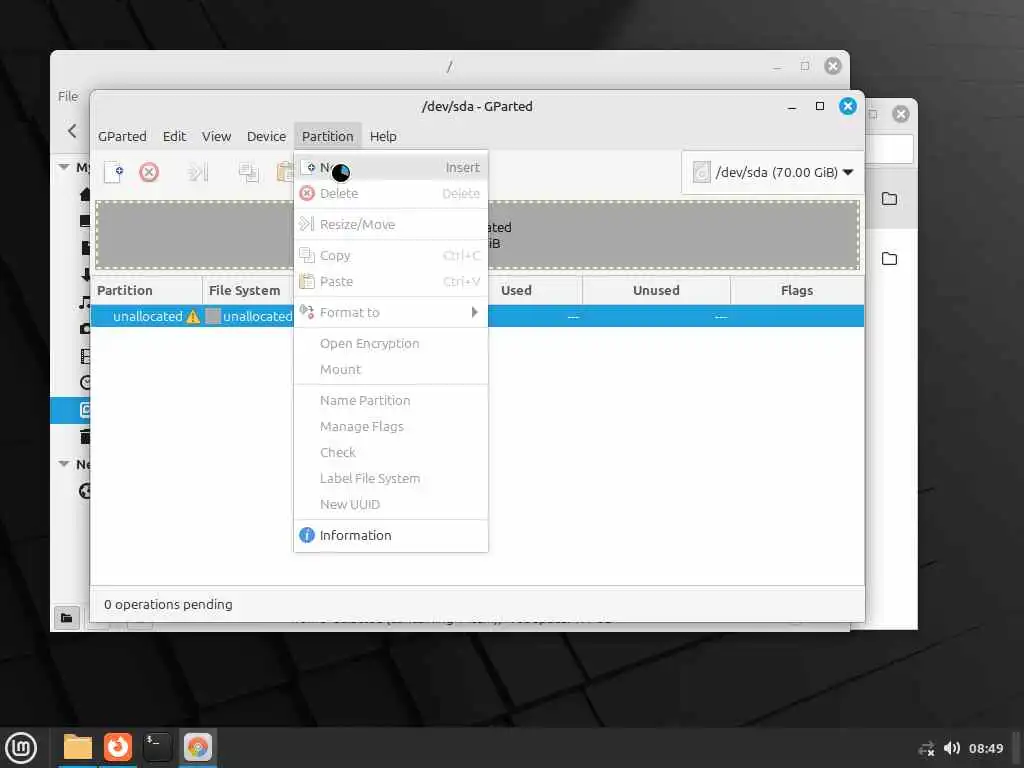The height and width of the screenshot is (768, 1024).
Task: Open the Linux Mint start menu
Action: click(x=21, y=748)
